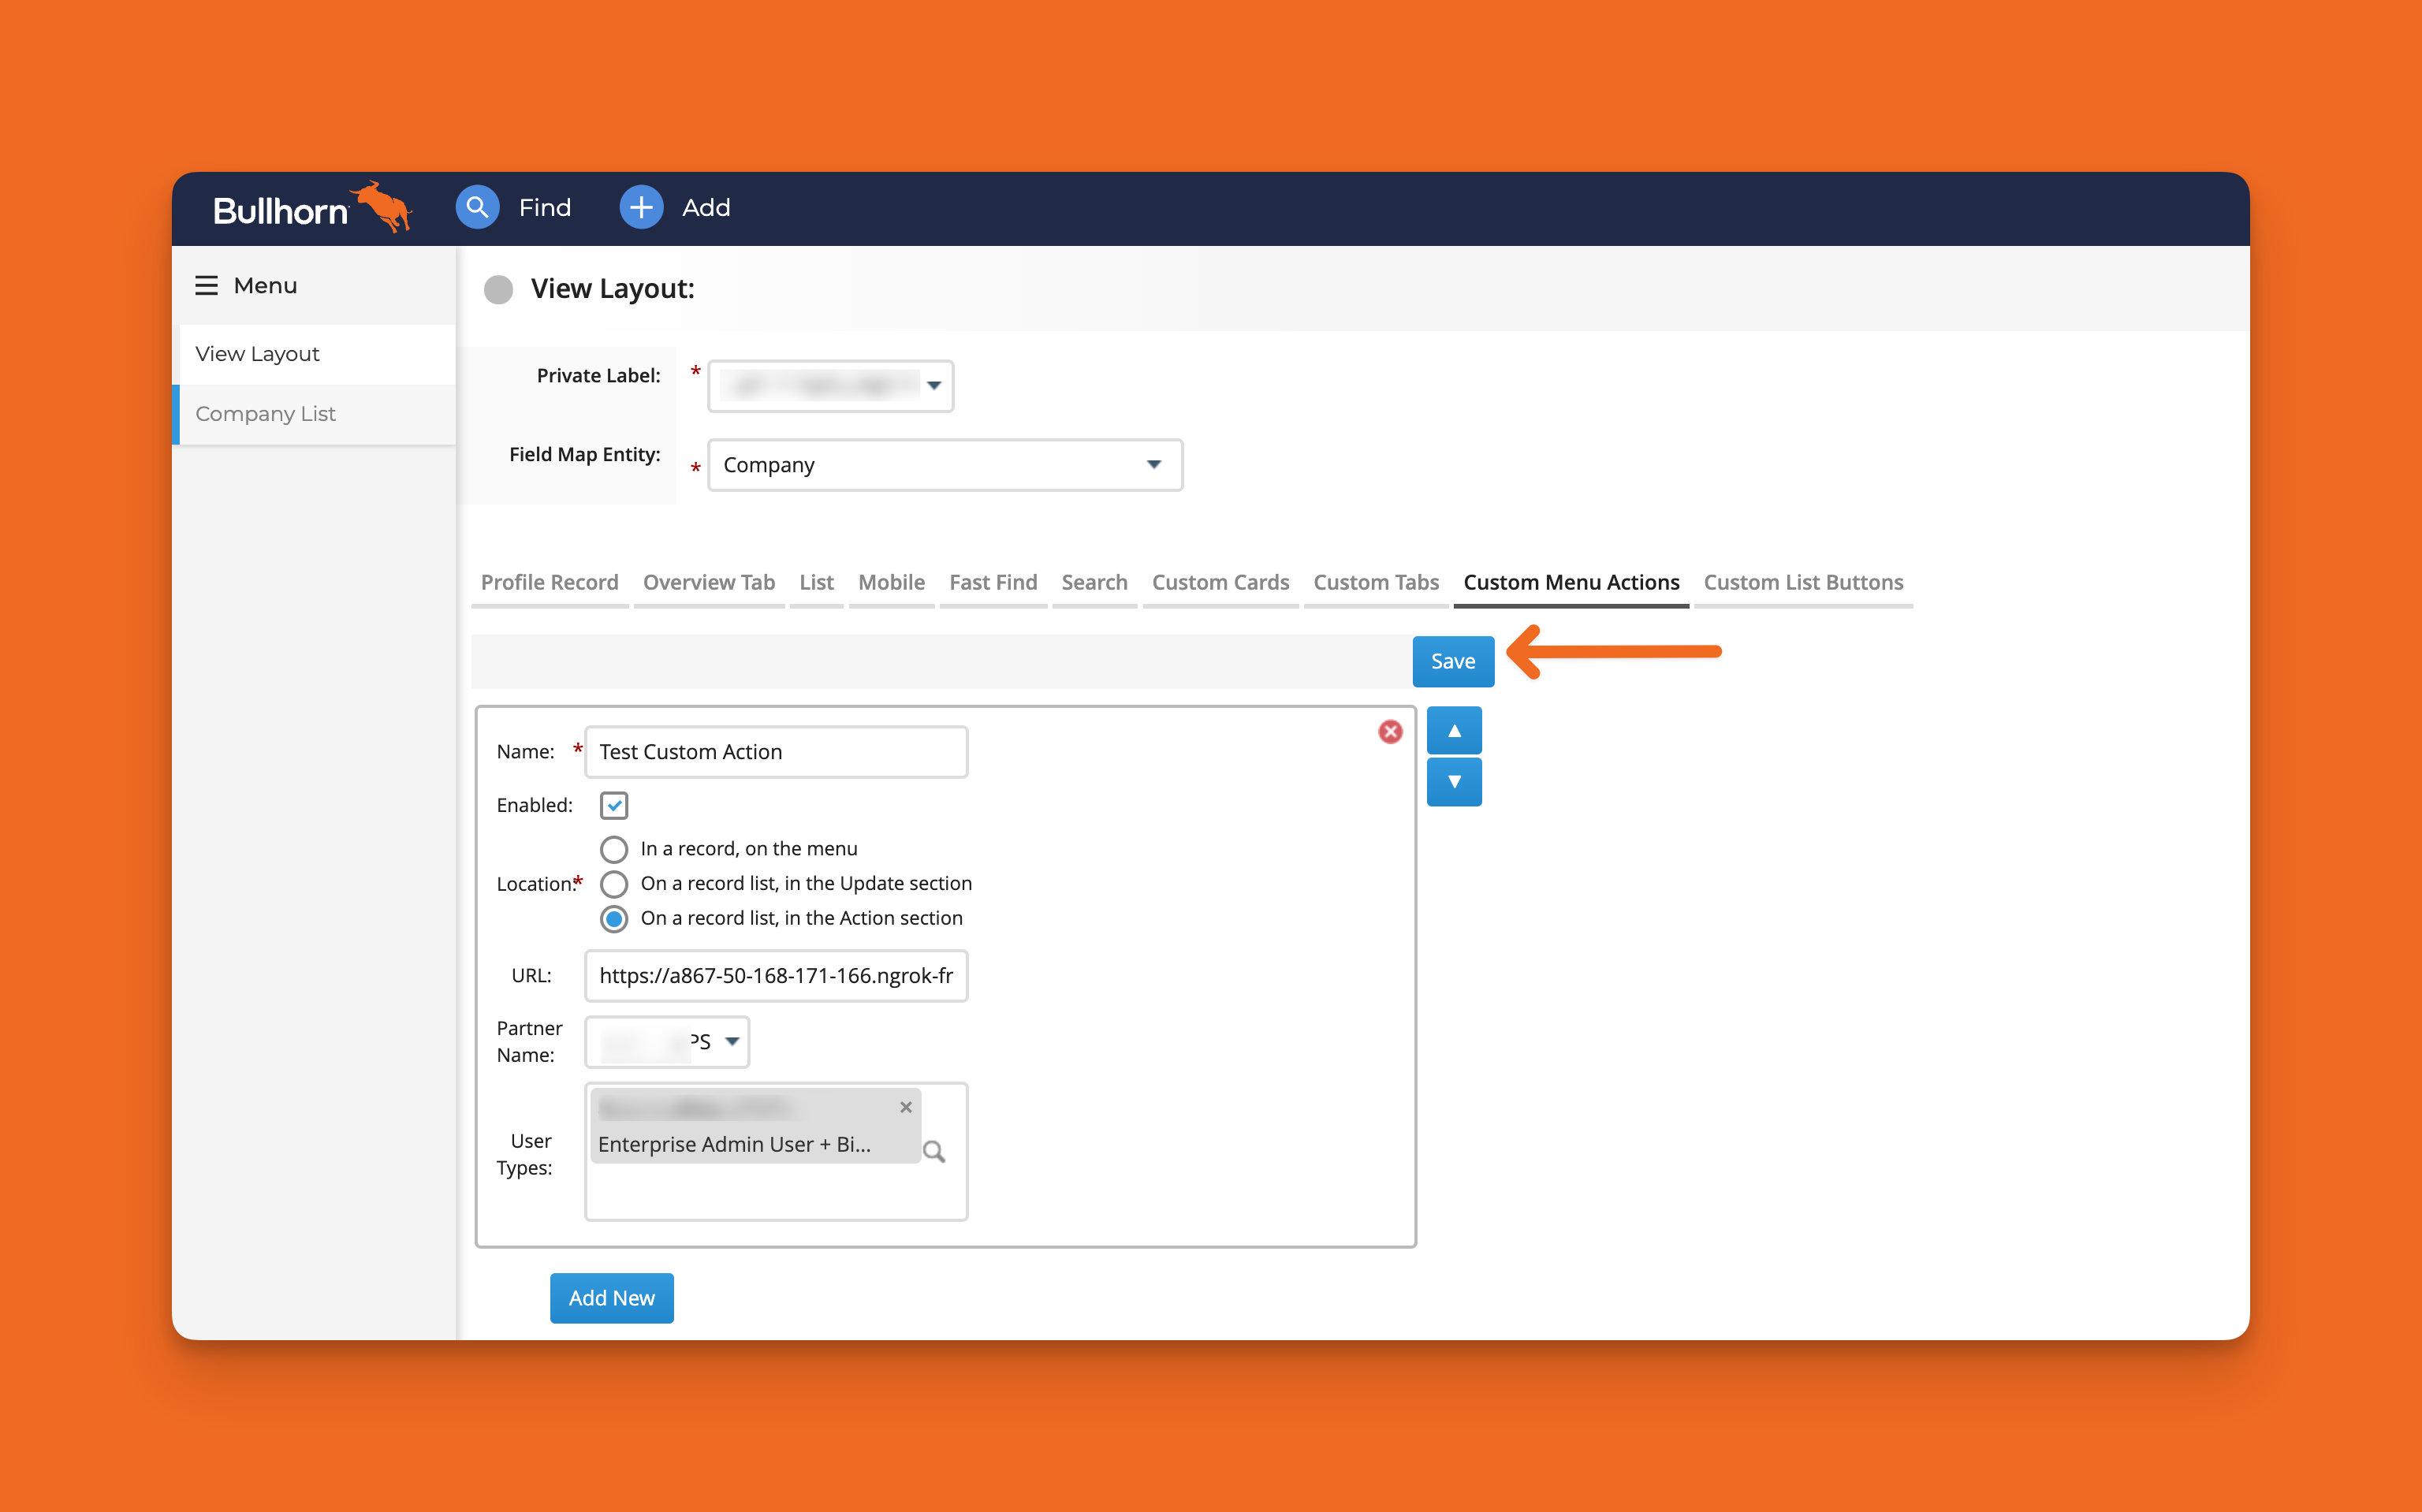Select 'On a record list, Update section'

pos(613,884)
